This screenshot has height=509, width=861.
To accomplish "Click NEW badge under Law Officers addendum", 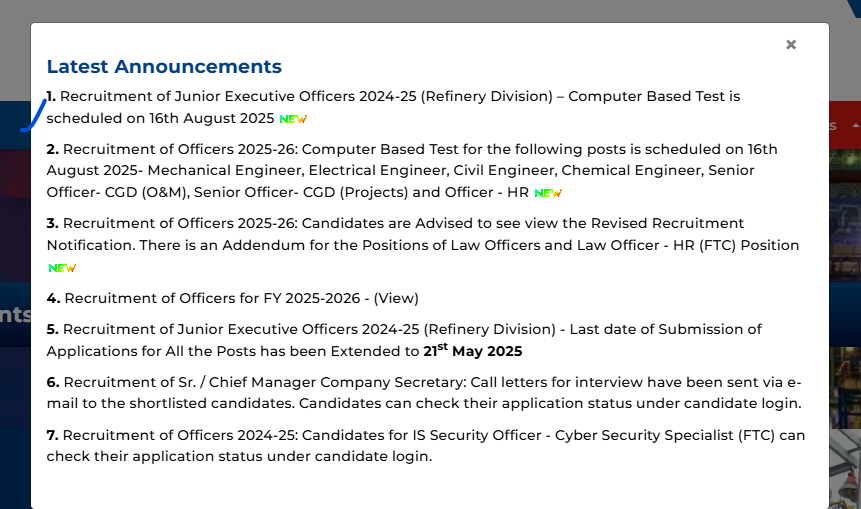I will click(62, 268).
